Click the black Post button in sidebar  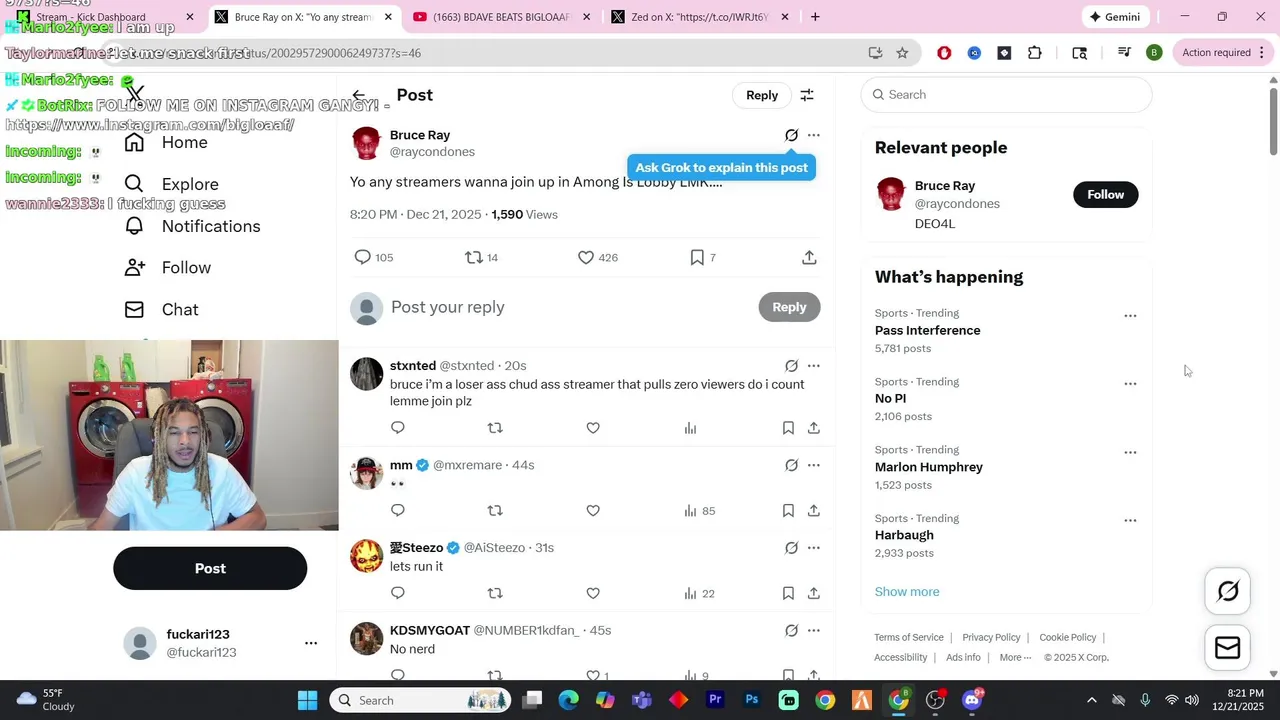pos(210,568)
